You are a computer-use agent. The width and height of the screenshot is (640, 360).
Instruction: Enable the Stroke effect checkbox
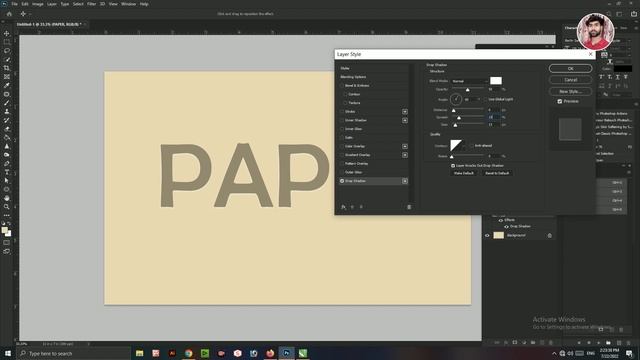click(x=342, y=111)
